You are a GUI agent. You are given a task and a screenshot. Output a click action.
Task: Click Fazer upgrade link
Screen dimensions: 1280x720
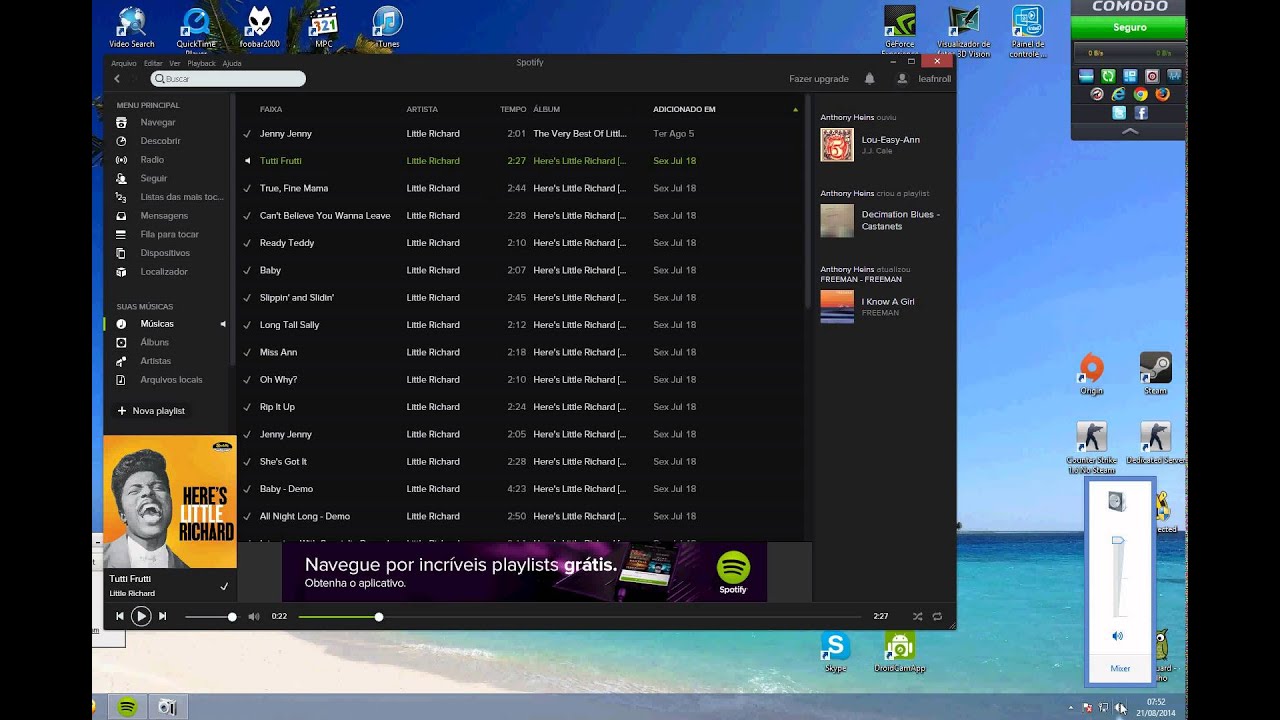pyautogui.click(x=818, y=78)
